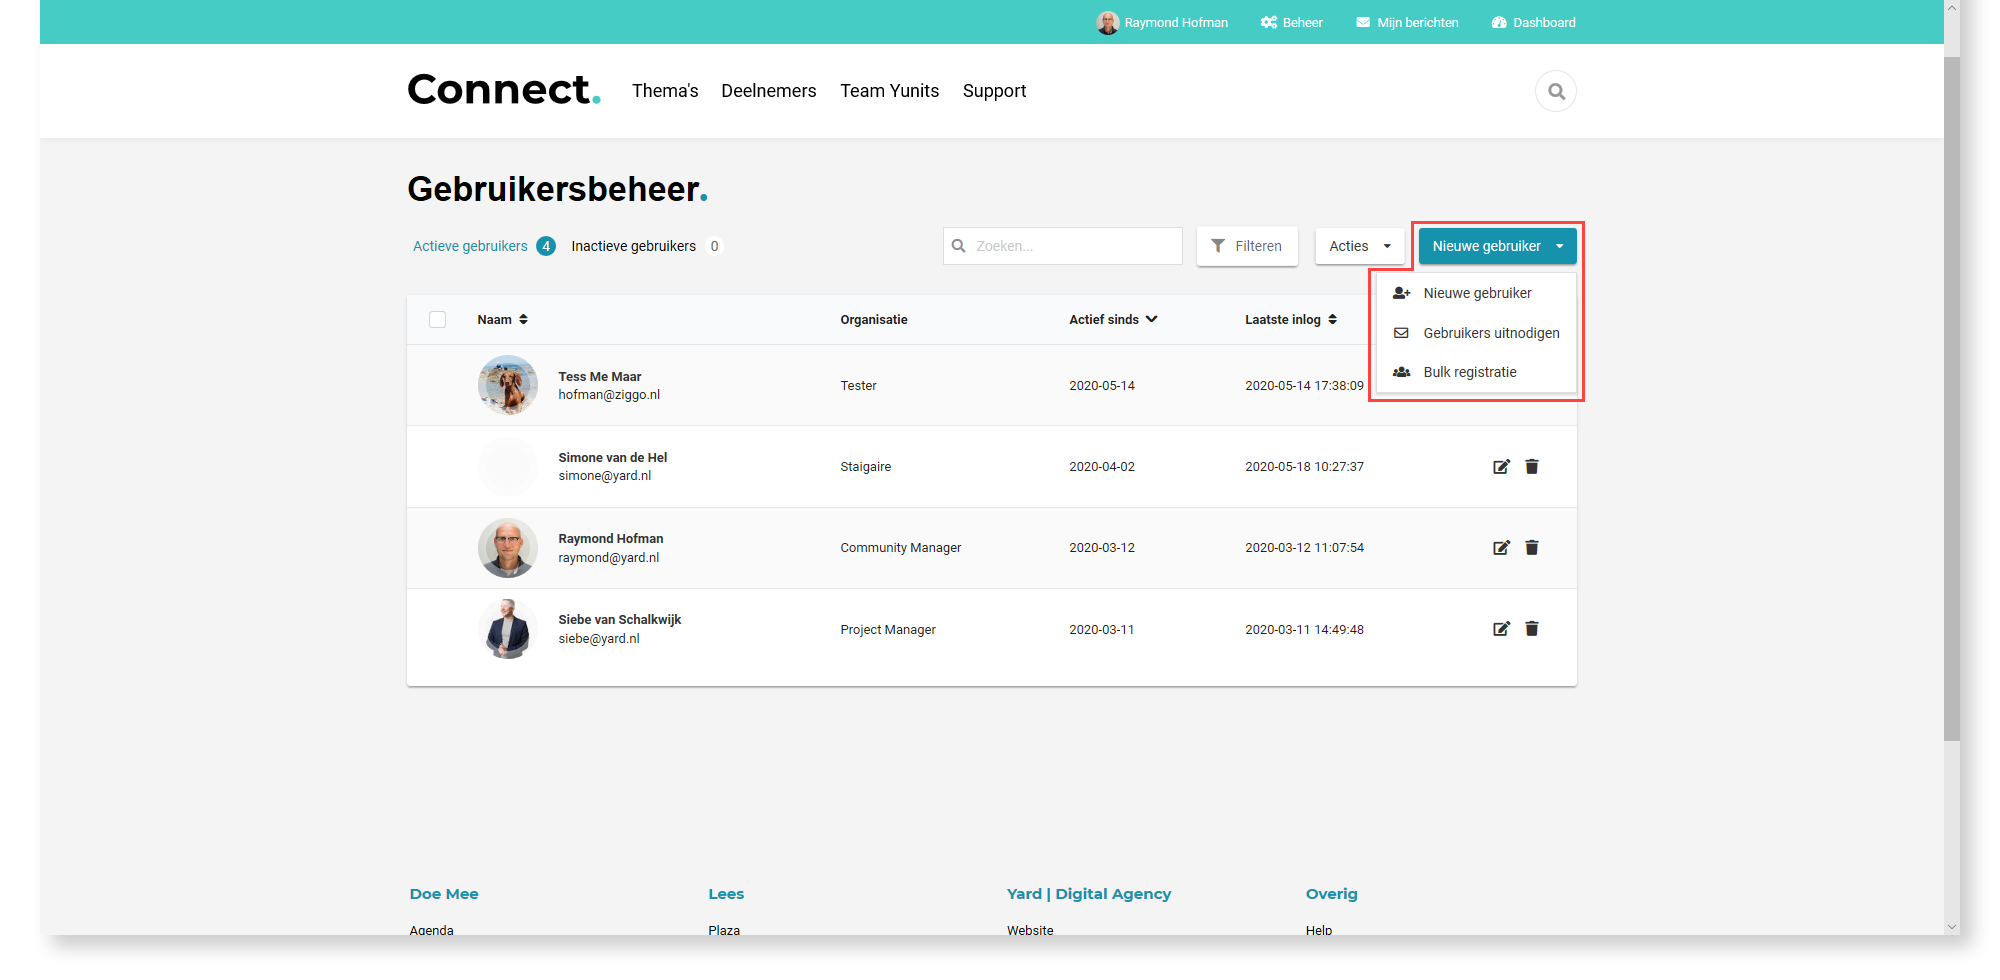2000x980 pixels.
Task: Expand the Acties dropdown
Action: tap(1359, 246)
